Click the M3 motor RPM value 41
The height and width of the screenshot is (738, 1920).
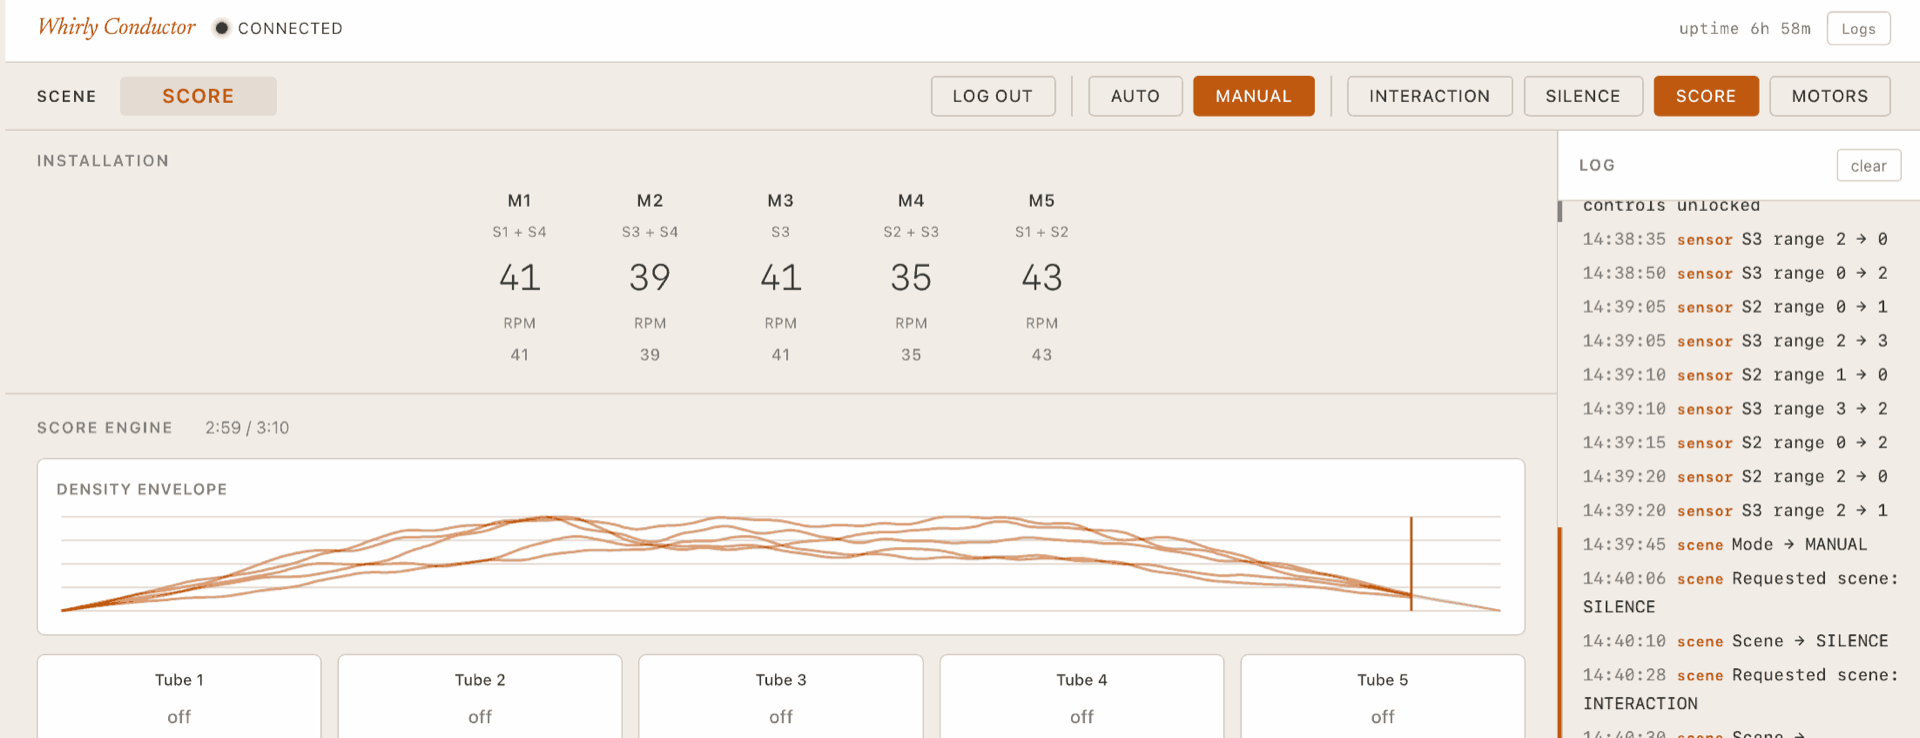pyautogui.click(x=781, y=277)
